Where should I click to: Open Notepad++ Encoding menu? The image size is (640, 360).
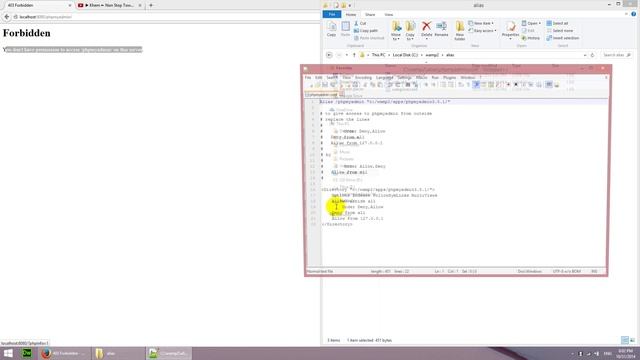(363, 78)
